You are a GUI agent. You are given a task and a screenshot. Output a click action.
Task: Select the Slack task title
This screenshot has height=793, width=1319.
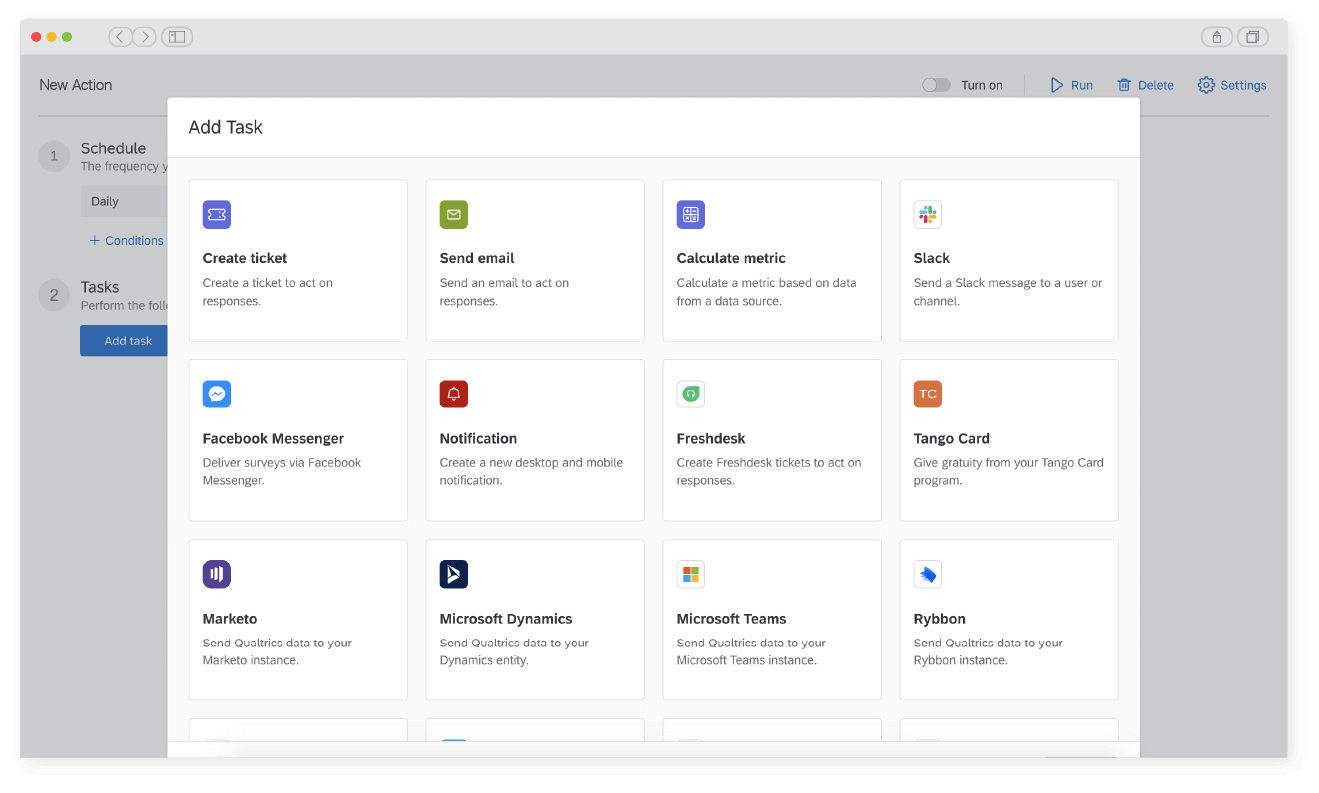click(x=932, y=258)
